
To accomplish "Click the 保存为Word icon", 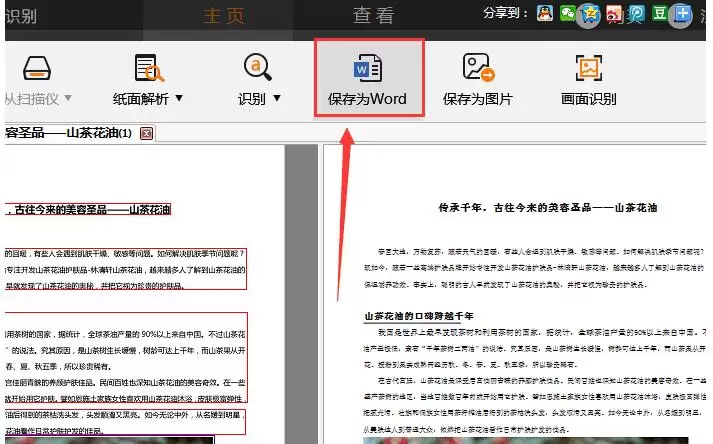I will (367, 68).
